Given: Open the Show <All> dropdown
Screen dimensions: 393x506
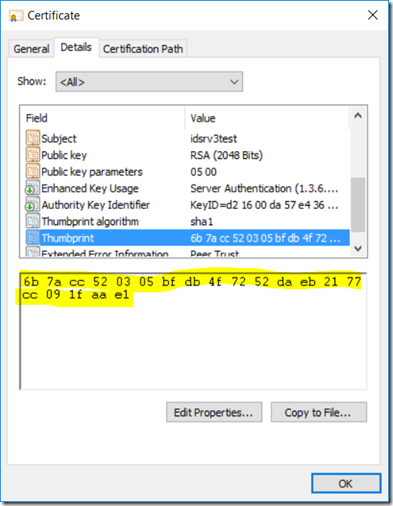Looking at the screenshot, I should click(149, 81).
